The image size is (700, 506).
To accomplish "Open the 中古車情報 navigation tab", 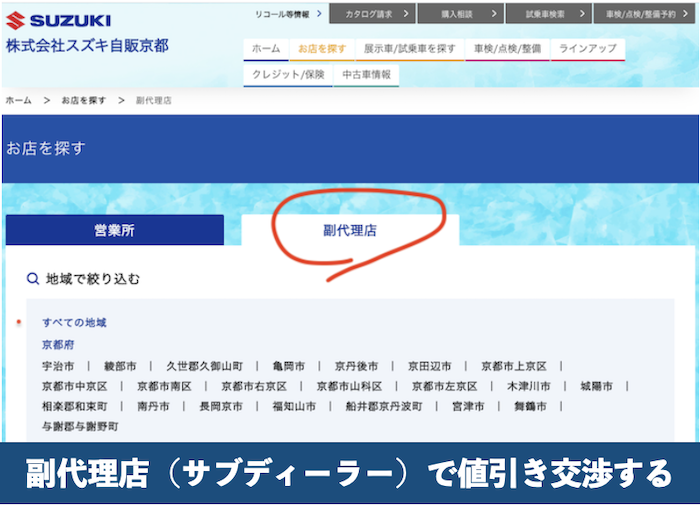I will (x=366, y=75).
